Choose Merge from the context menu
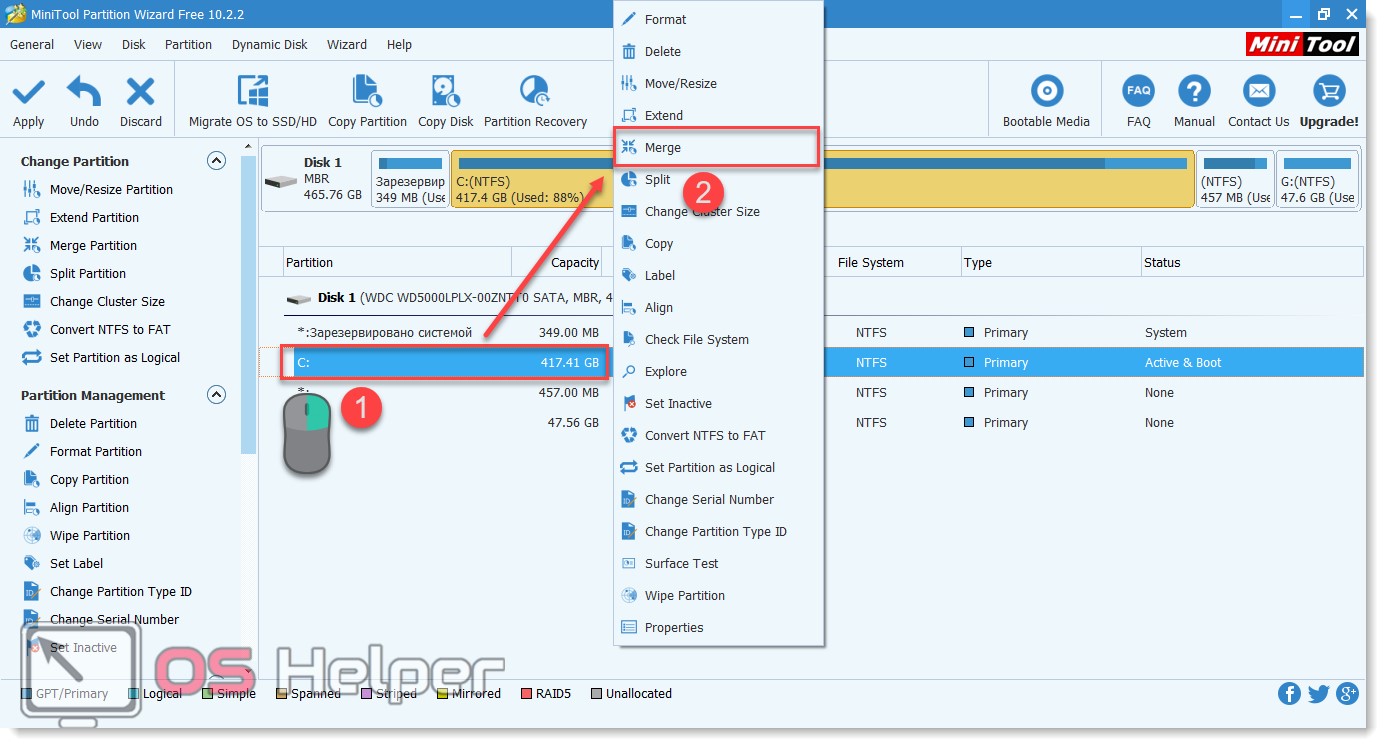The image size is (1386, 748). coord(662,148)
